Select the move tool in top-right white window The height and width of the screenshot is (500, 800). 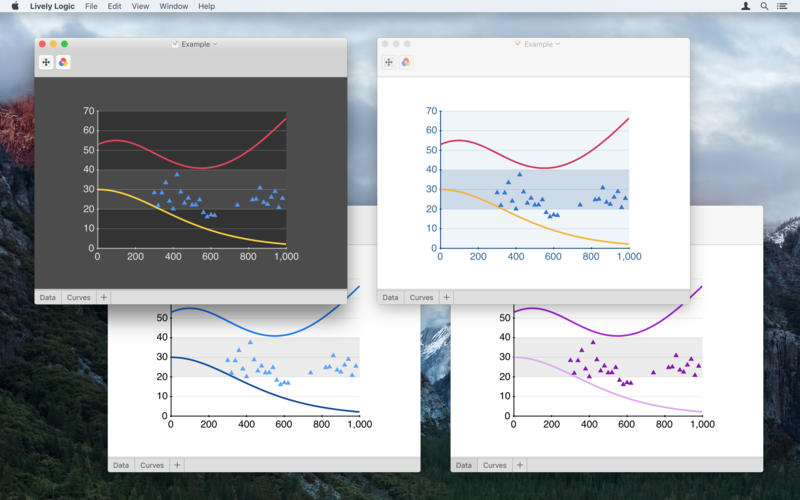click(389, 62)
